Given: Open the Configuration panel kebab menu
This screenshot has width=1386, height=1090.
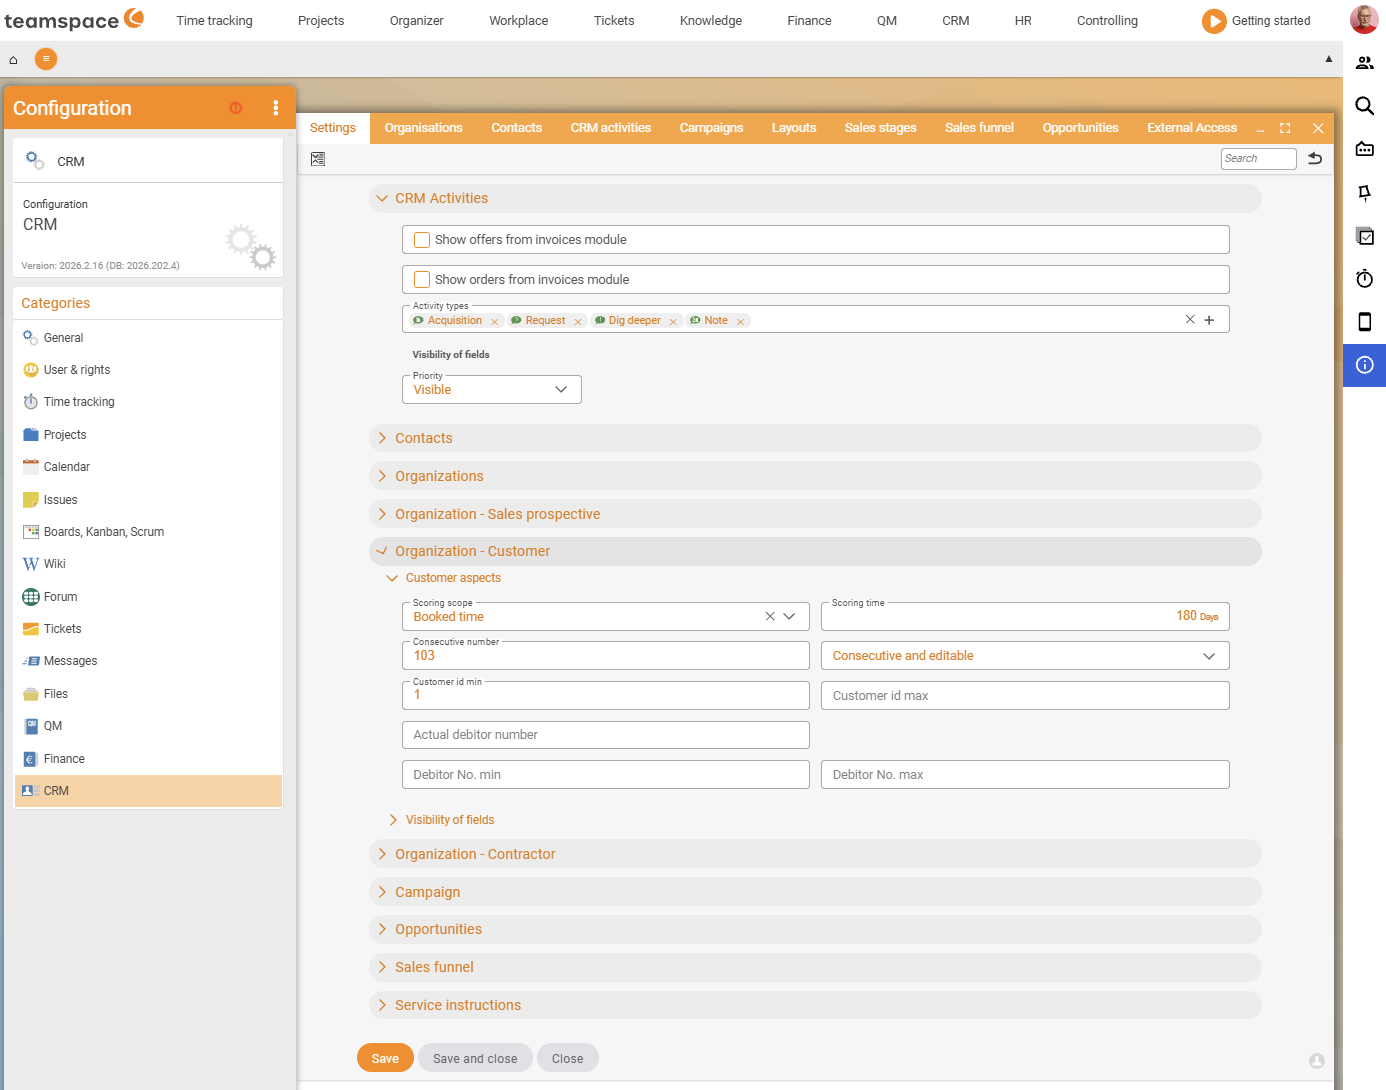Looking at the screenshot, I should coord(276,108).
